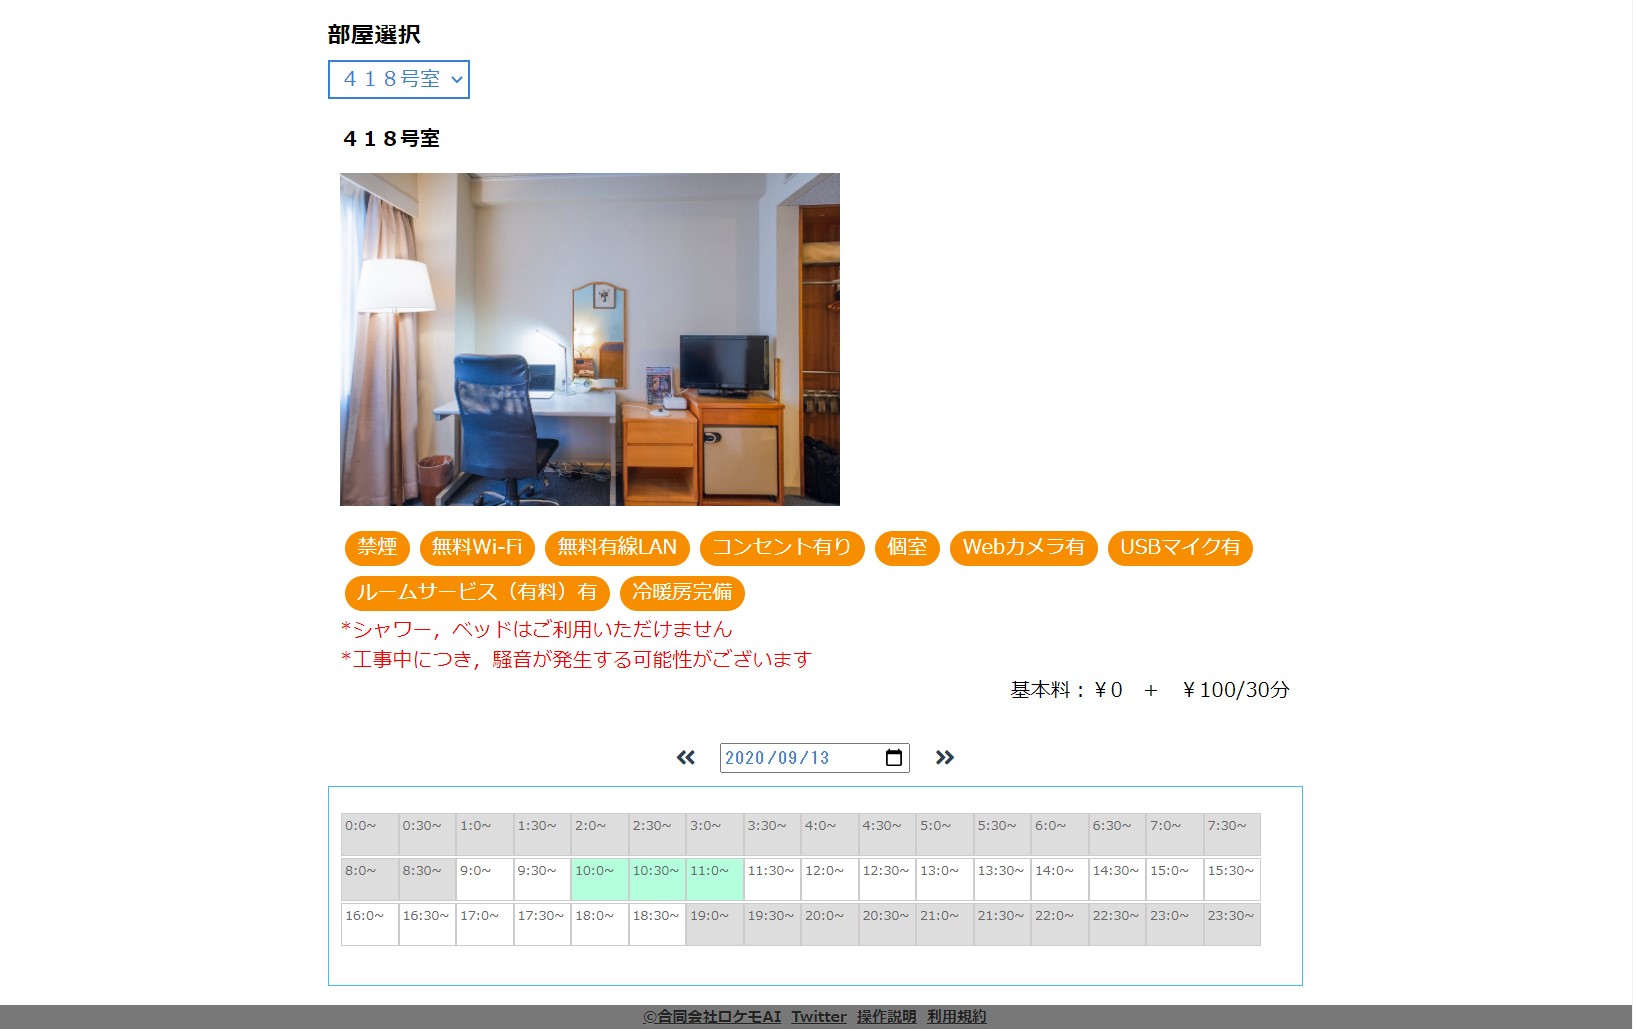Click the date field showing 2020/09/13
Screen dimensions: 1633x1029
(815, 758)
